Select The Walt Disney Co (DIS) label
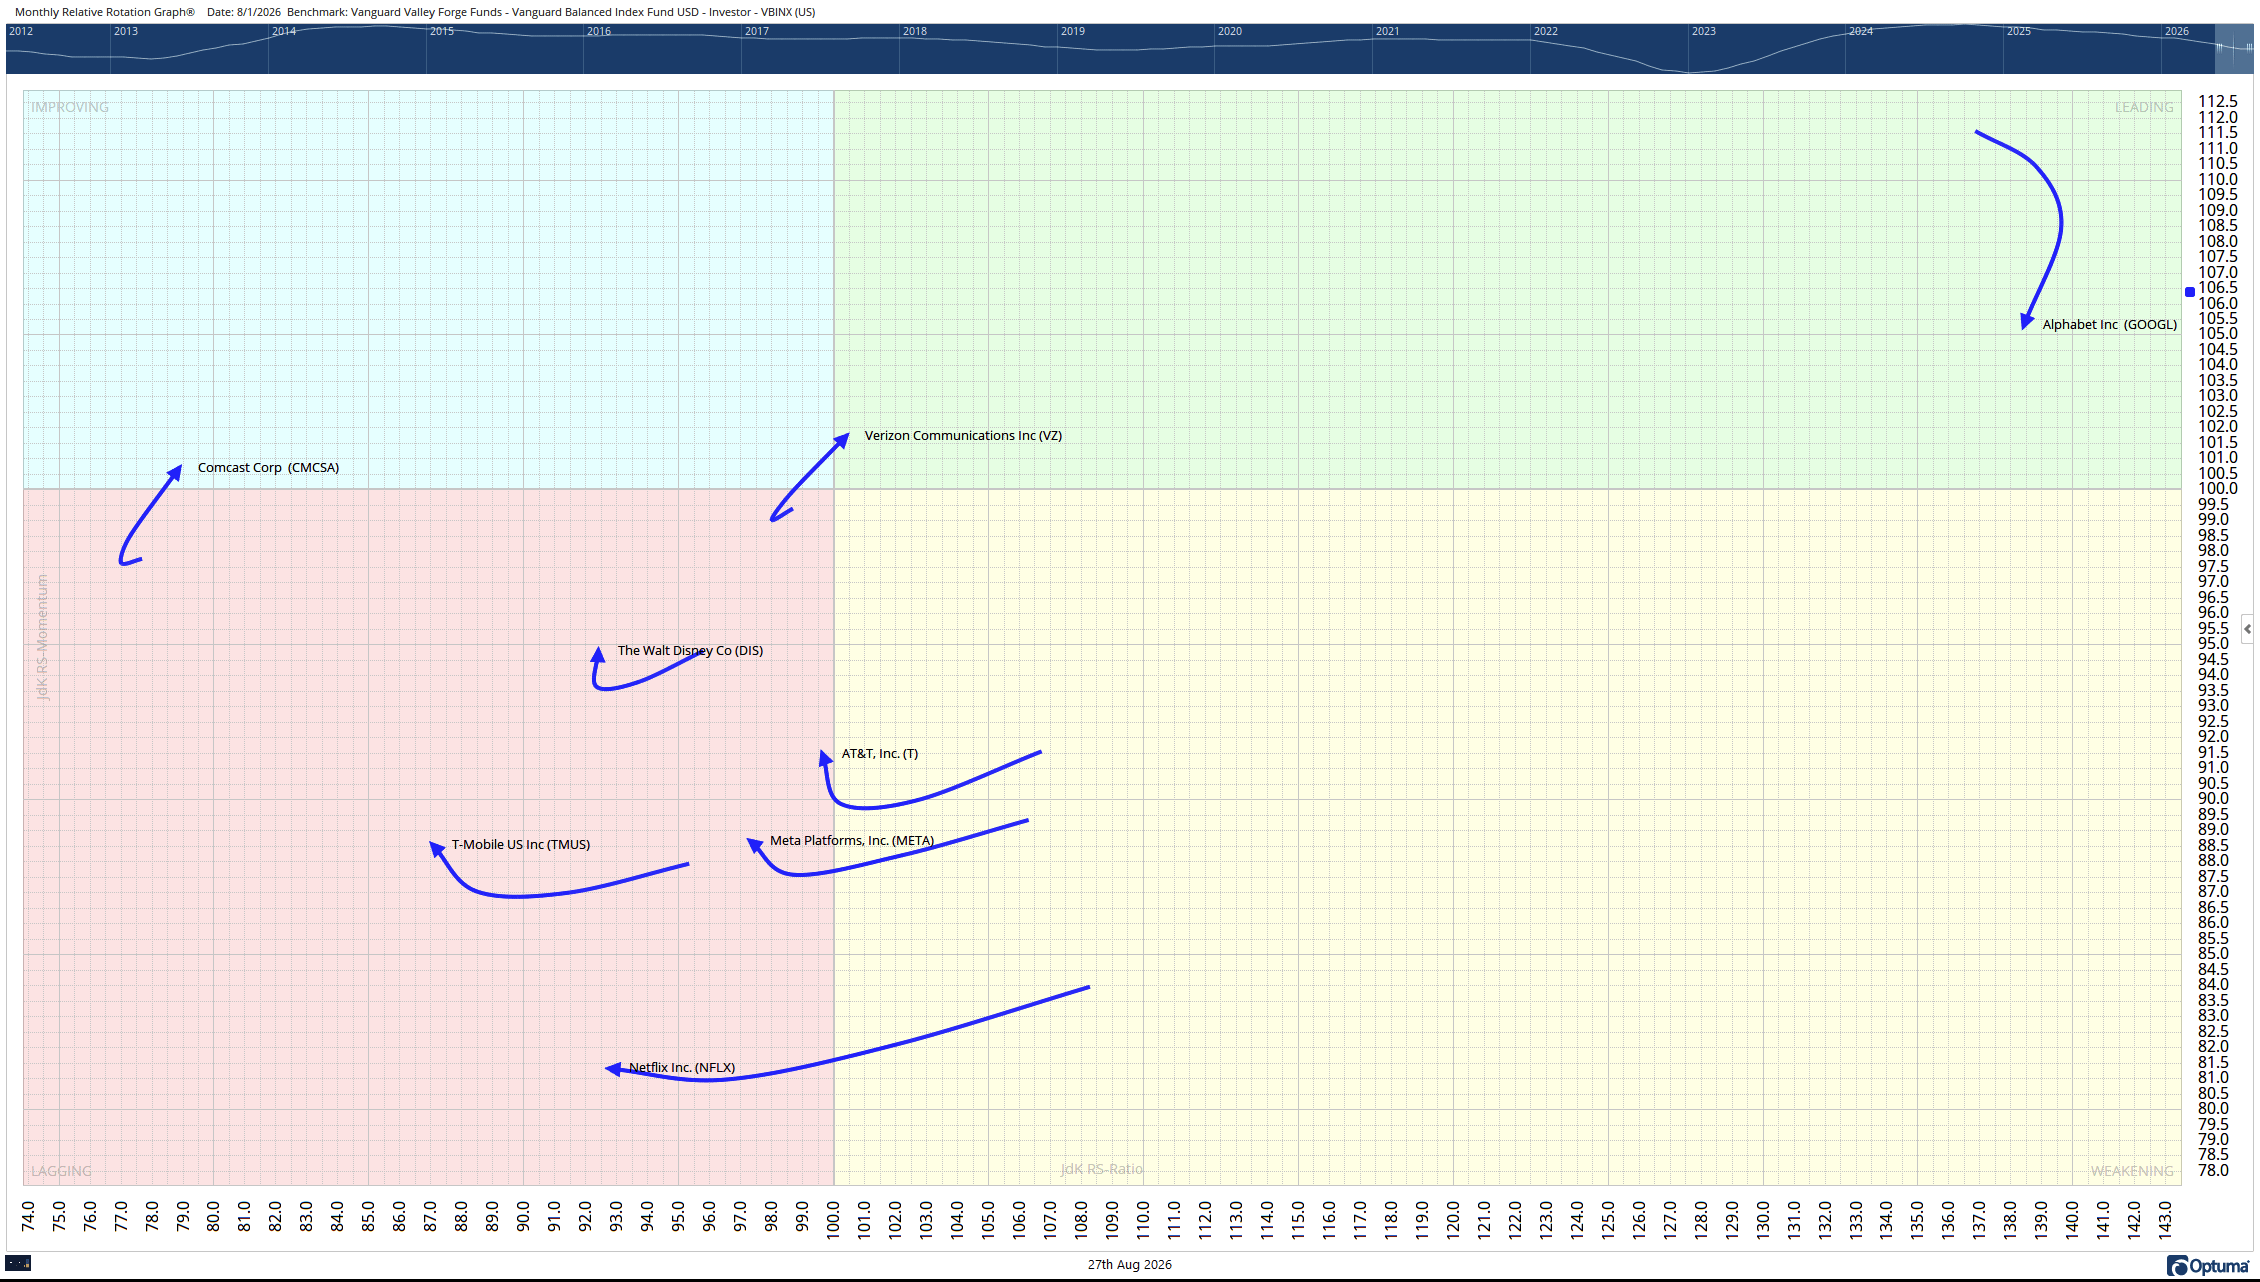The width and height of the screenshot is (2260, 1282). (690, 651)
